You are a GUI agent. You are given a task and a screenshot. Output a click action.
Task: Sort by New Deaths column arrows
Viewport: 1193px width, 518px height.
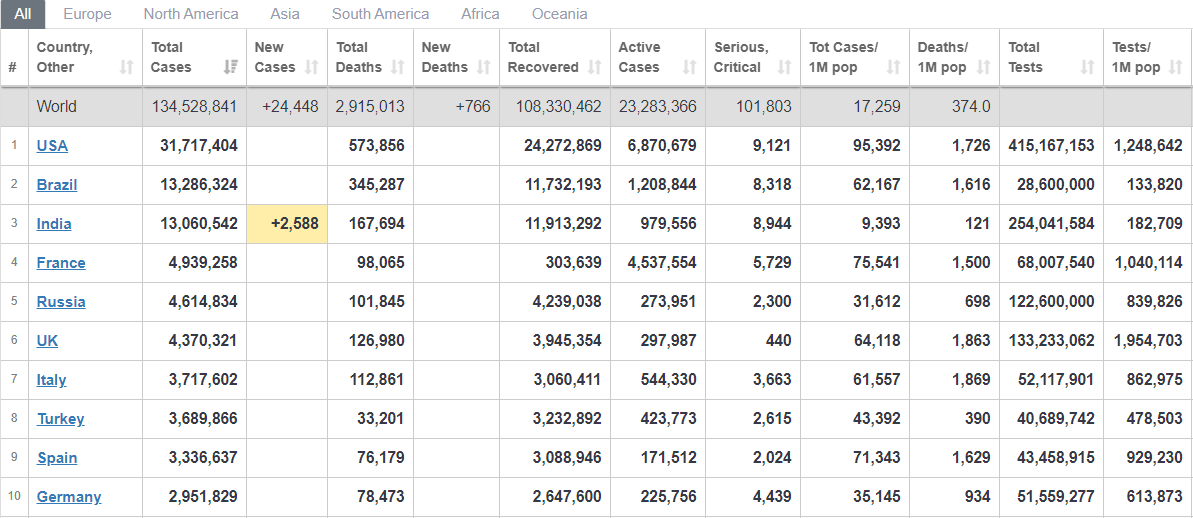[483, 67]
